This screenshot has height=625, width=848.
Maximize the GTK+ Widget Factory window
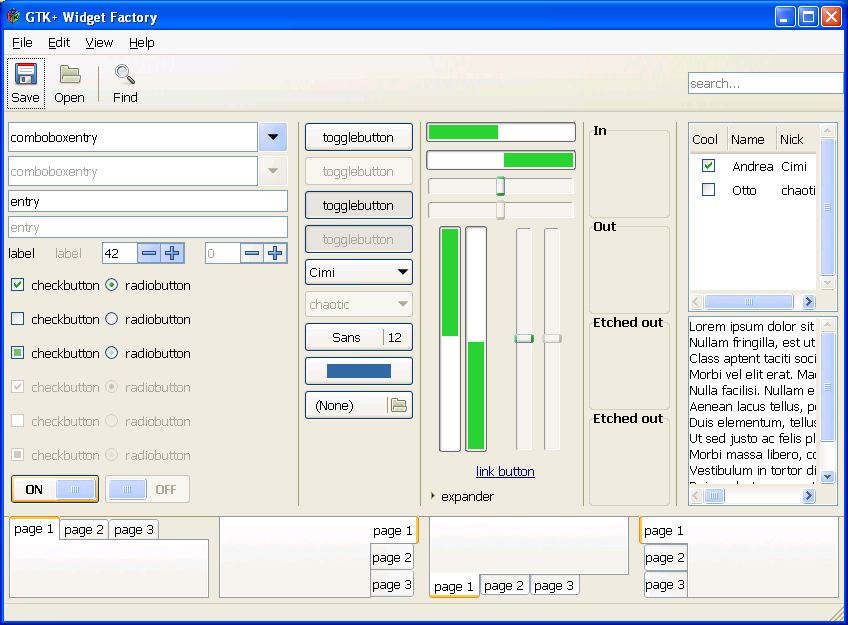pos(808,17)
